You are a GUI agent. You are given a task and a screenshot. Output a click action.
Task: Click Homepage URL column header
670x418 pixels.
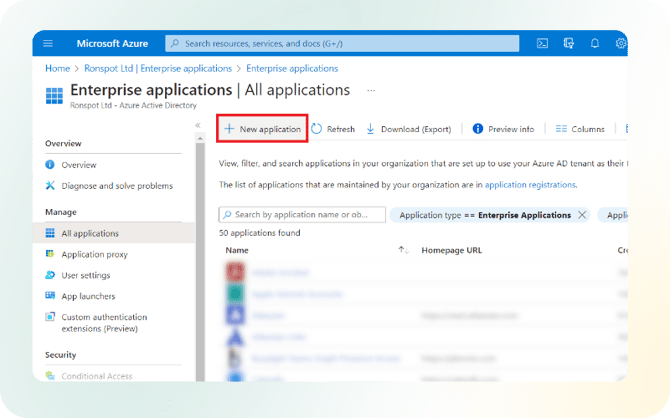click(451, 250)
